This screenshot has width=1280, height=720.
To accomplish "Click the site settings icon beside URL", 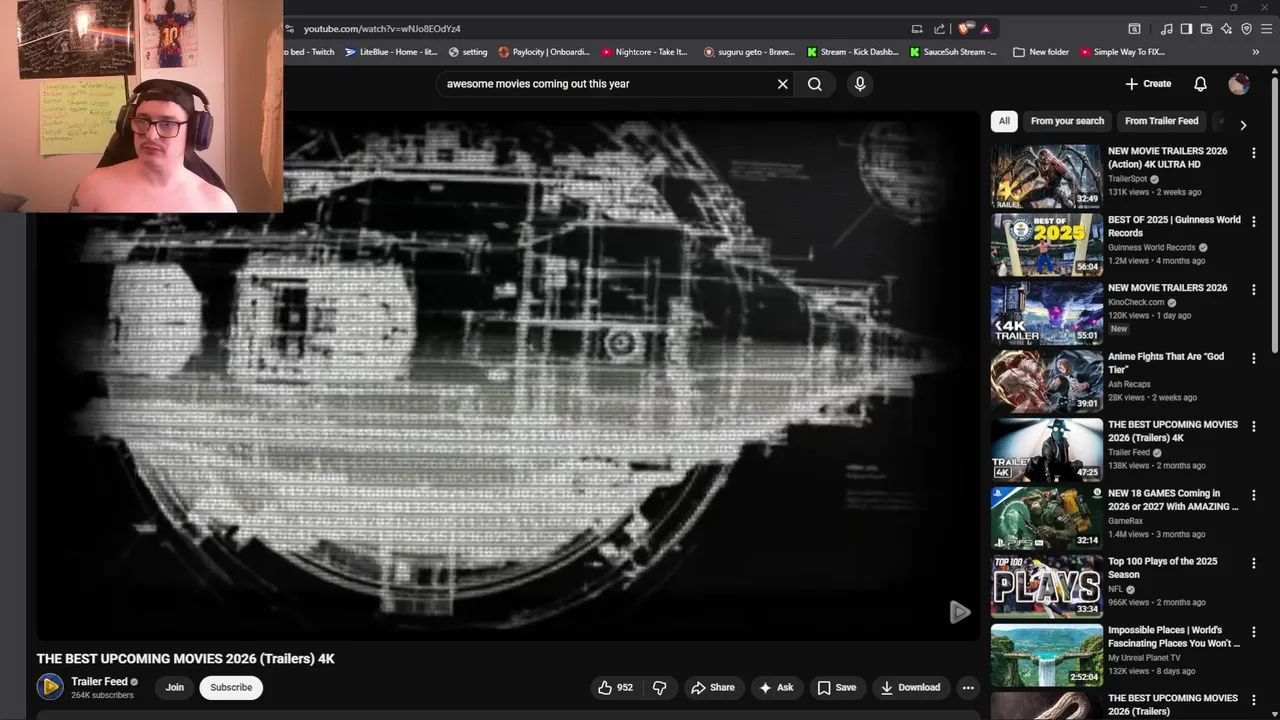I will (x=289, y=29).
